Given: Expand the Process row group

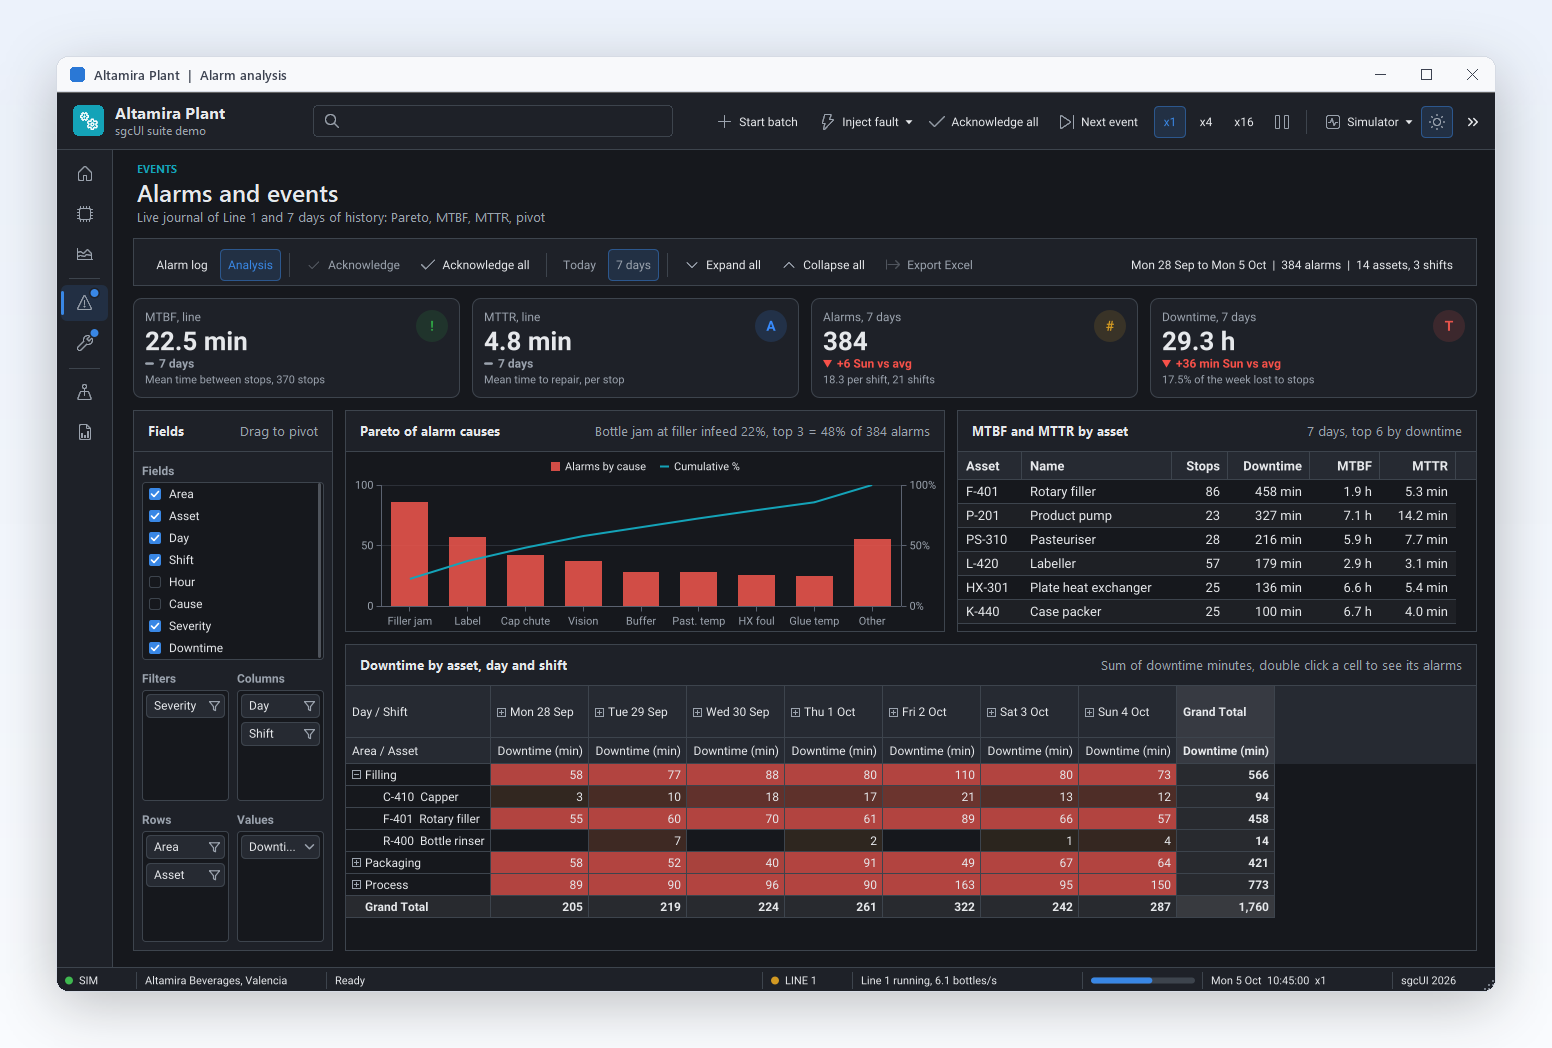Looking at the screenshot, I should (x=356, y=885).
